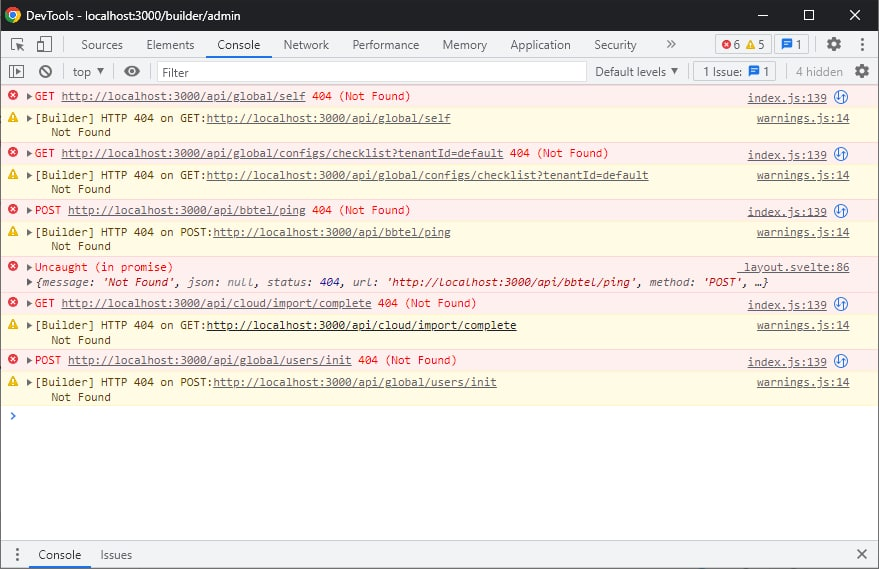Expand the POST api/global/users/init error entry
The width and height of the screenshot is (879, 569).
29,360
